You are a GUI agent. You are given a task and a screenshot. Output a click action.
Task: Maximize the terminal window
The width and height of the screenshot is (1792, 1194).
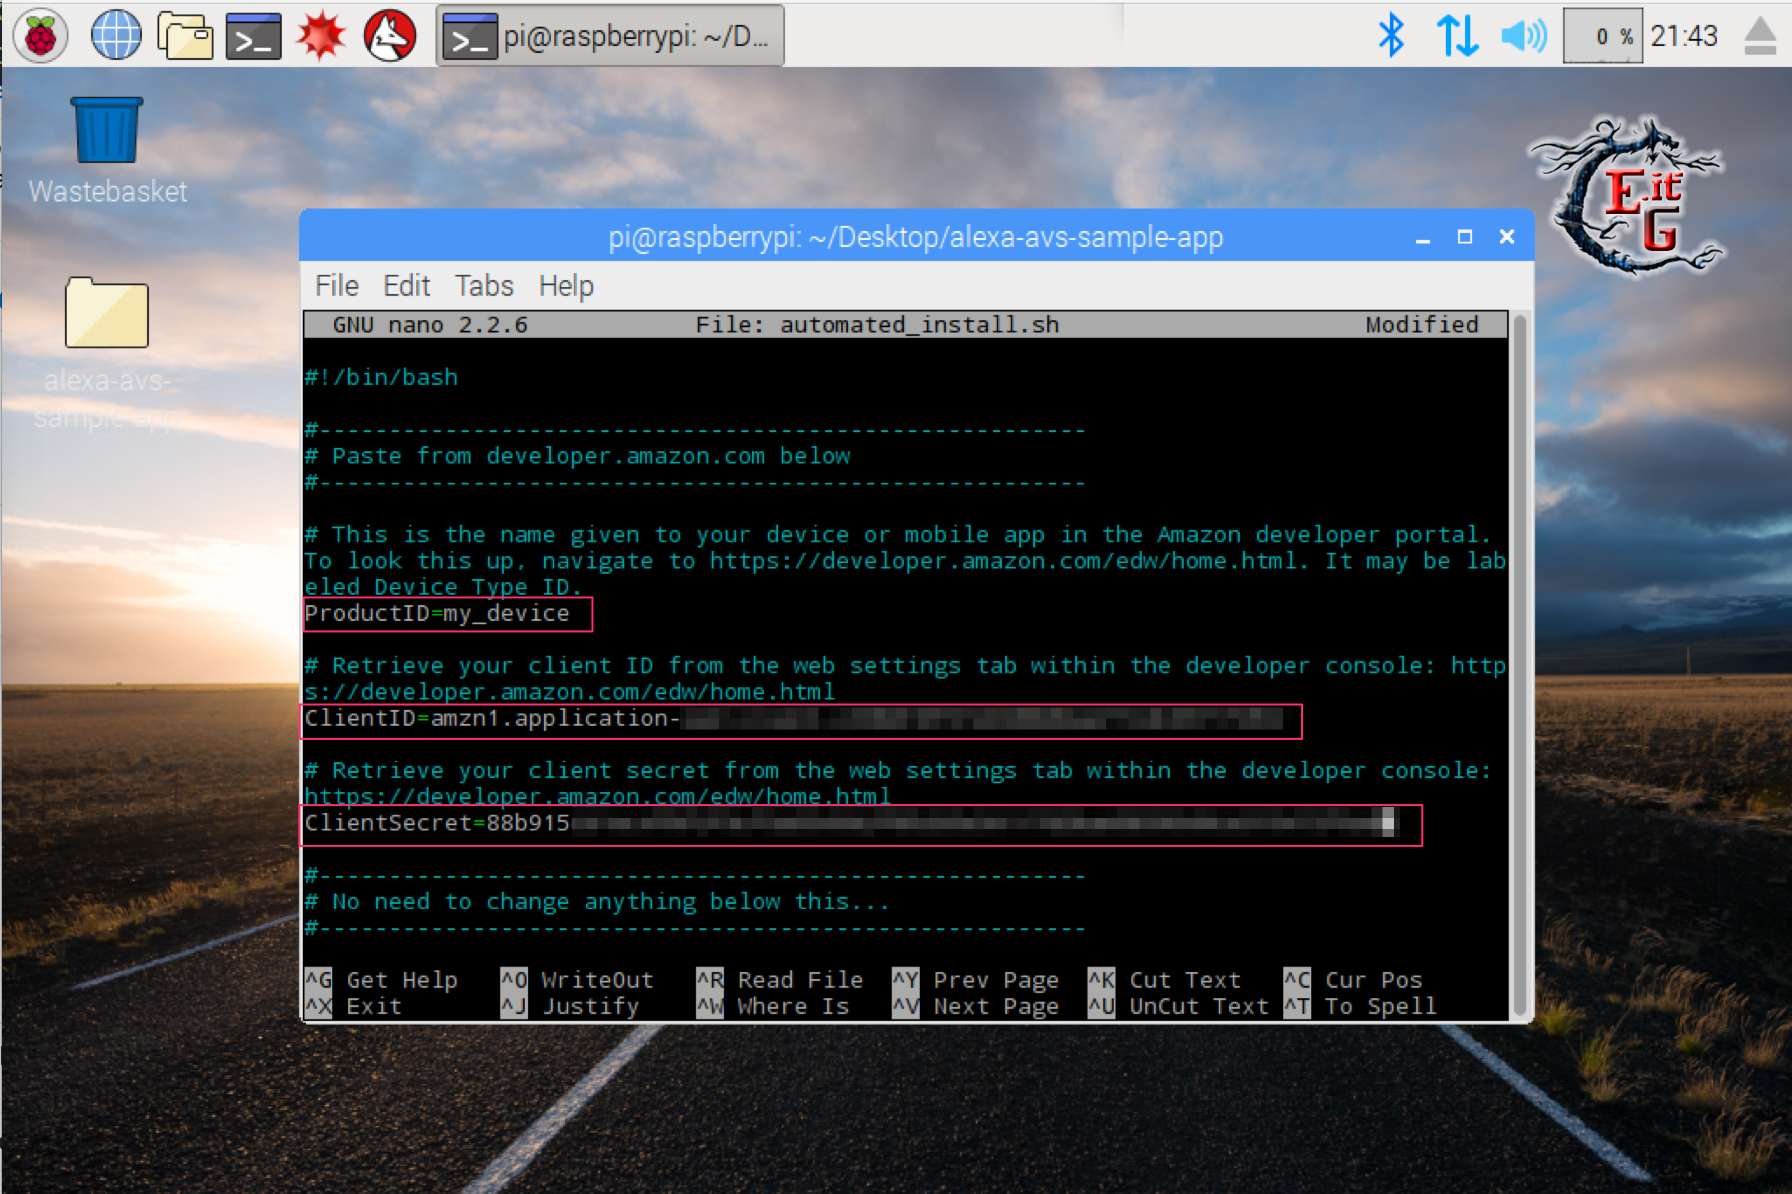pos(1465,237)
